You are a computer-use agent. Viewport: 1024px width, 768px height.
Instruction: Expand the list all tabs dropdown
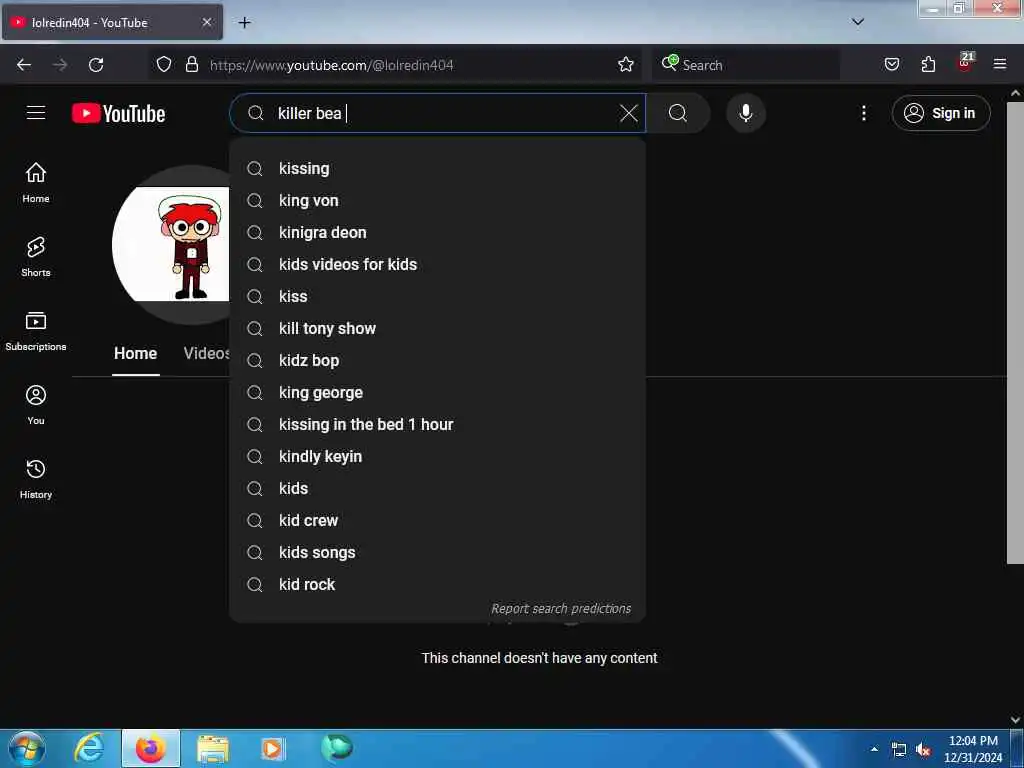(x=858, y=22)
